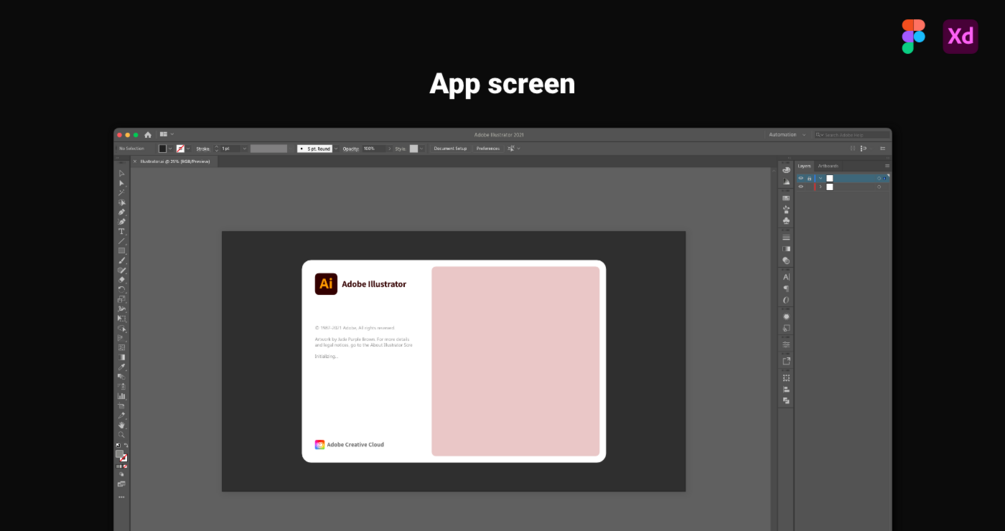1005x531 pixels.
Task: Open the stroke weight 1 pt dropdown
Action: click(244, 149)
